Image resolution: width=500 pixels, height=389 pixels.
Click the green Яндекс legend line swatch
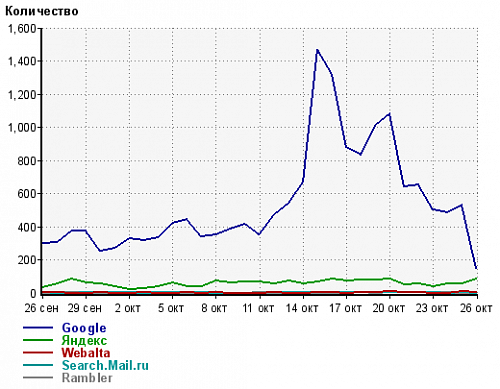point(38,340)
